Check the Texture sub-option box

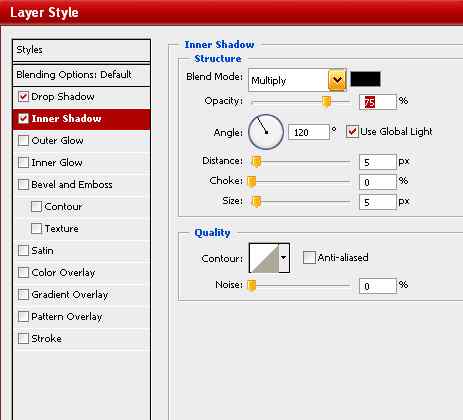pyautogui.click(x=36, y=229)
